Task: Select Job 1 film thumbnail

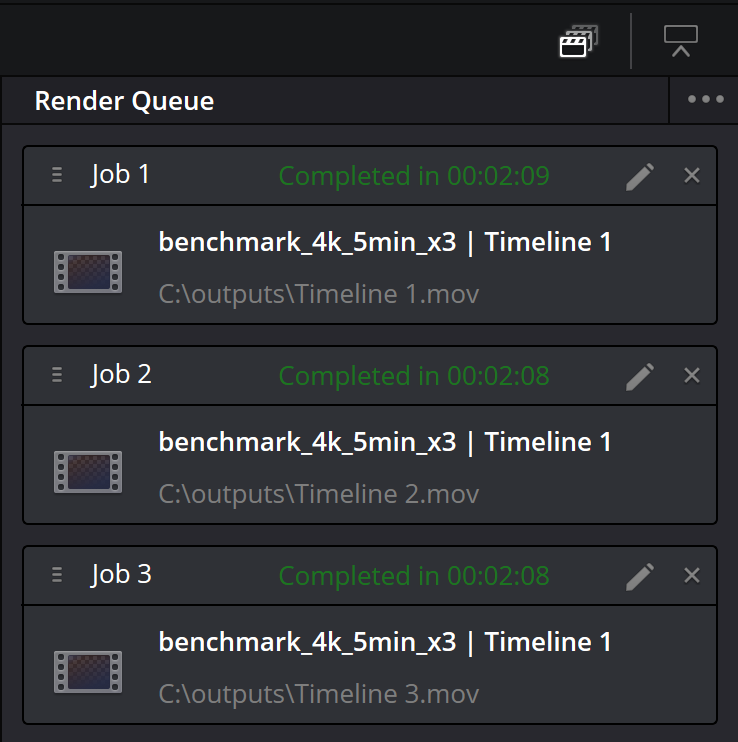Action: click(88, 272)
